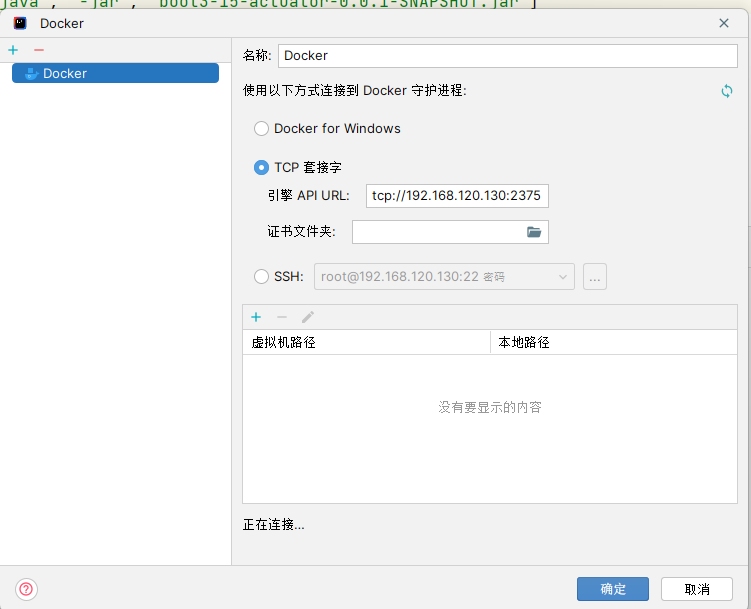The image size is (751, 609).
Task: Add a new Docker configuration with plus icon
Action: click(x=13, y=50)
